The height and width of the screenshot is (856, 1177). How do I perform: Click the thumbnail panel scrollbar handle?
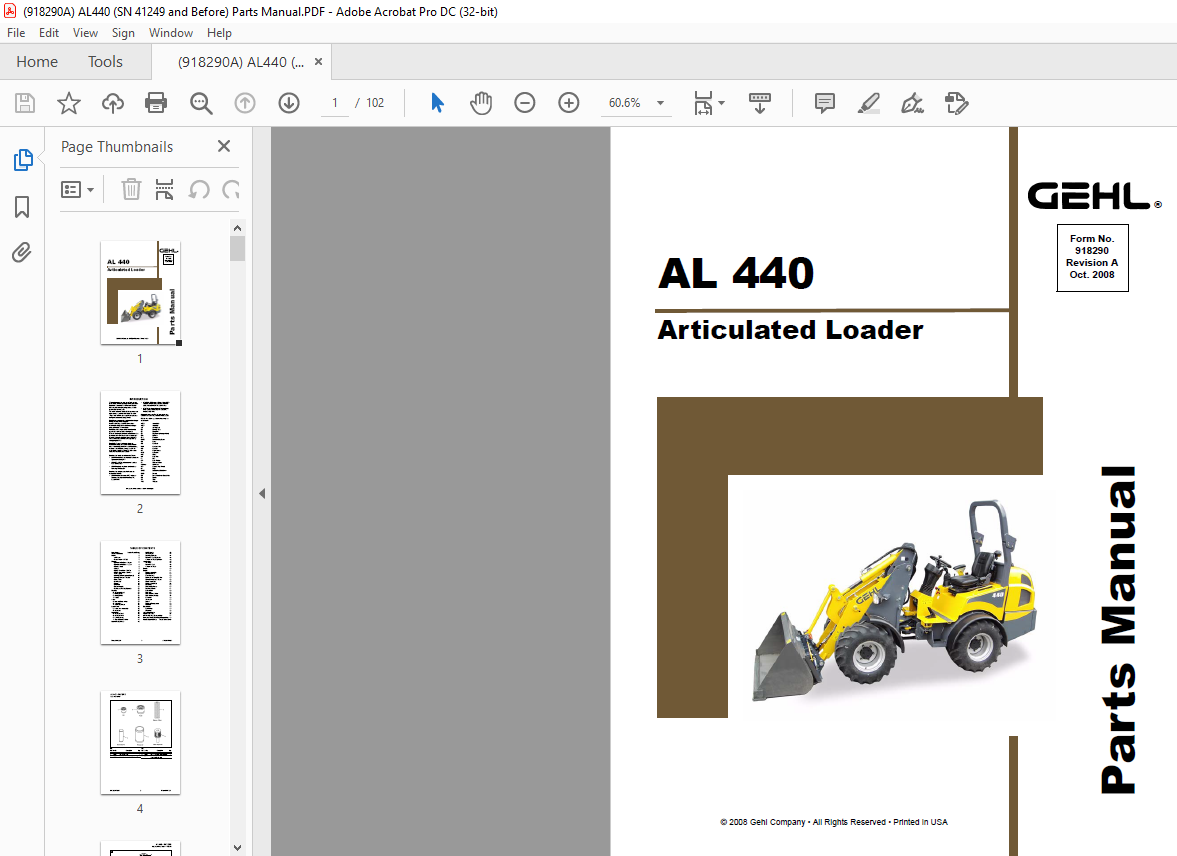click(237, 249)
